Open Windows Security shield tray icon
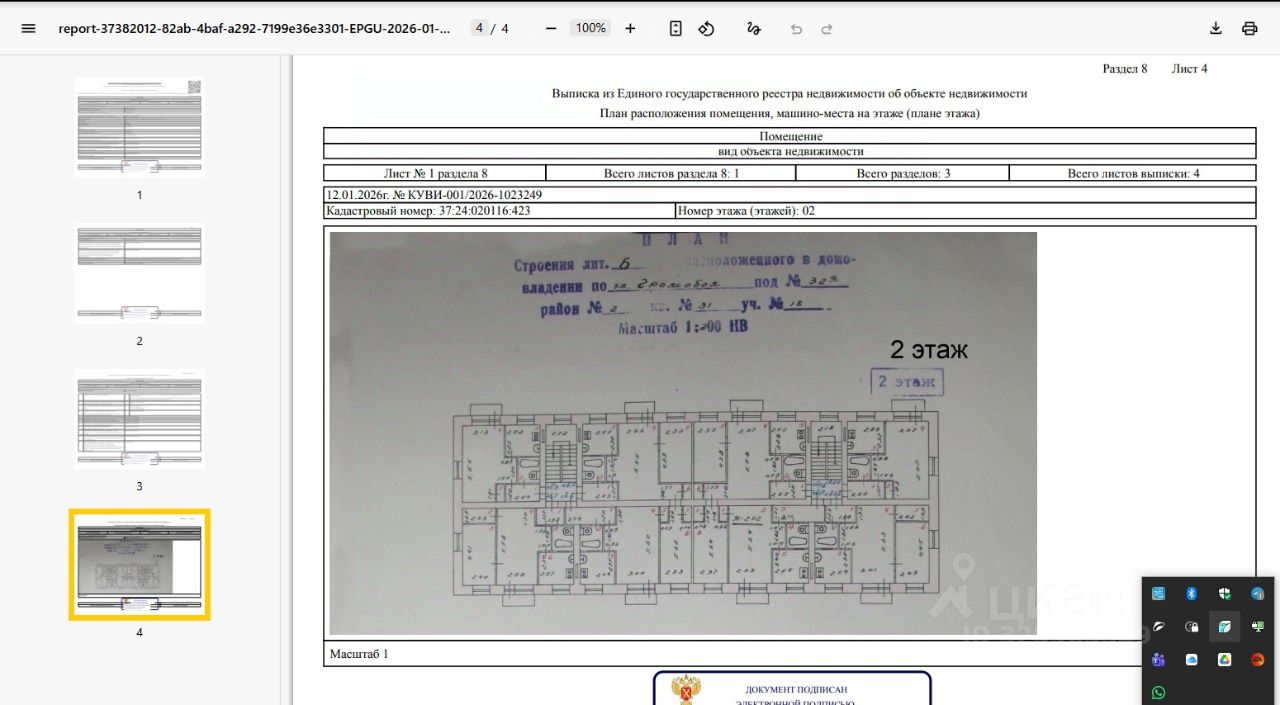The width and height of the screenshot is (1280, 705). point(1225,594)
